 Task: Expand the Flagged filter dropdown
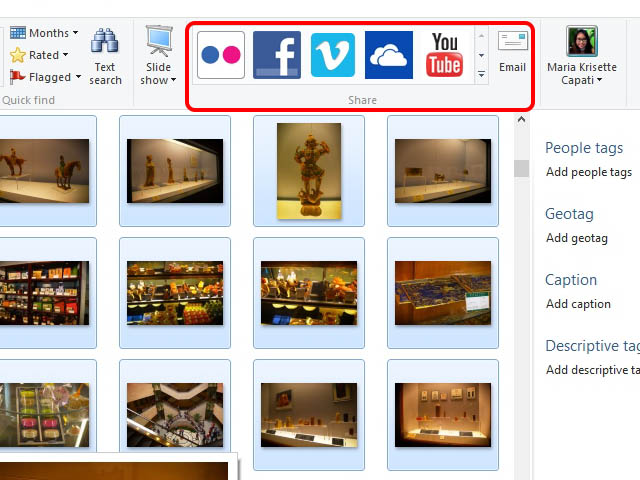(x=78, y=76)
